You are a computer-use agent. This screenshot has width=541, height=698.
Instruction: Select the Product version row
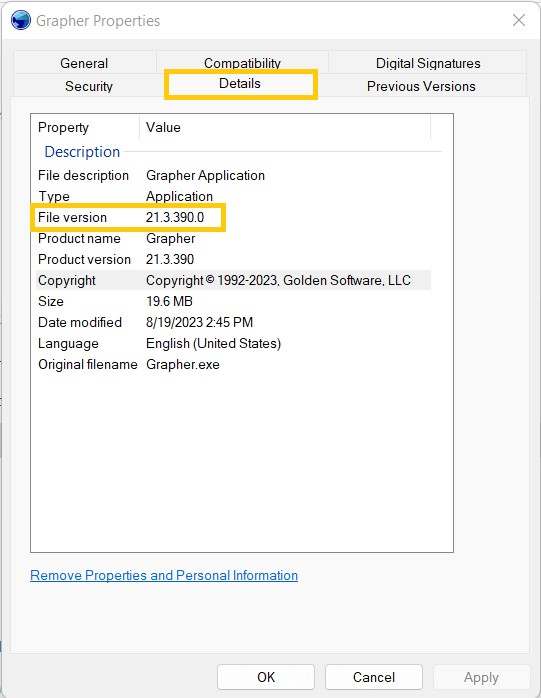tap(233, 259)
